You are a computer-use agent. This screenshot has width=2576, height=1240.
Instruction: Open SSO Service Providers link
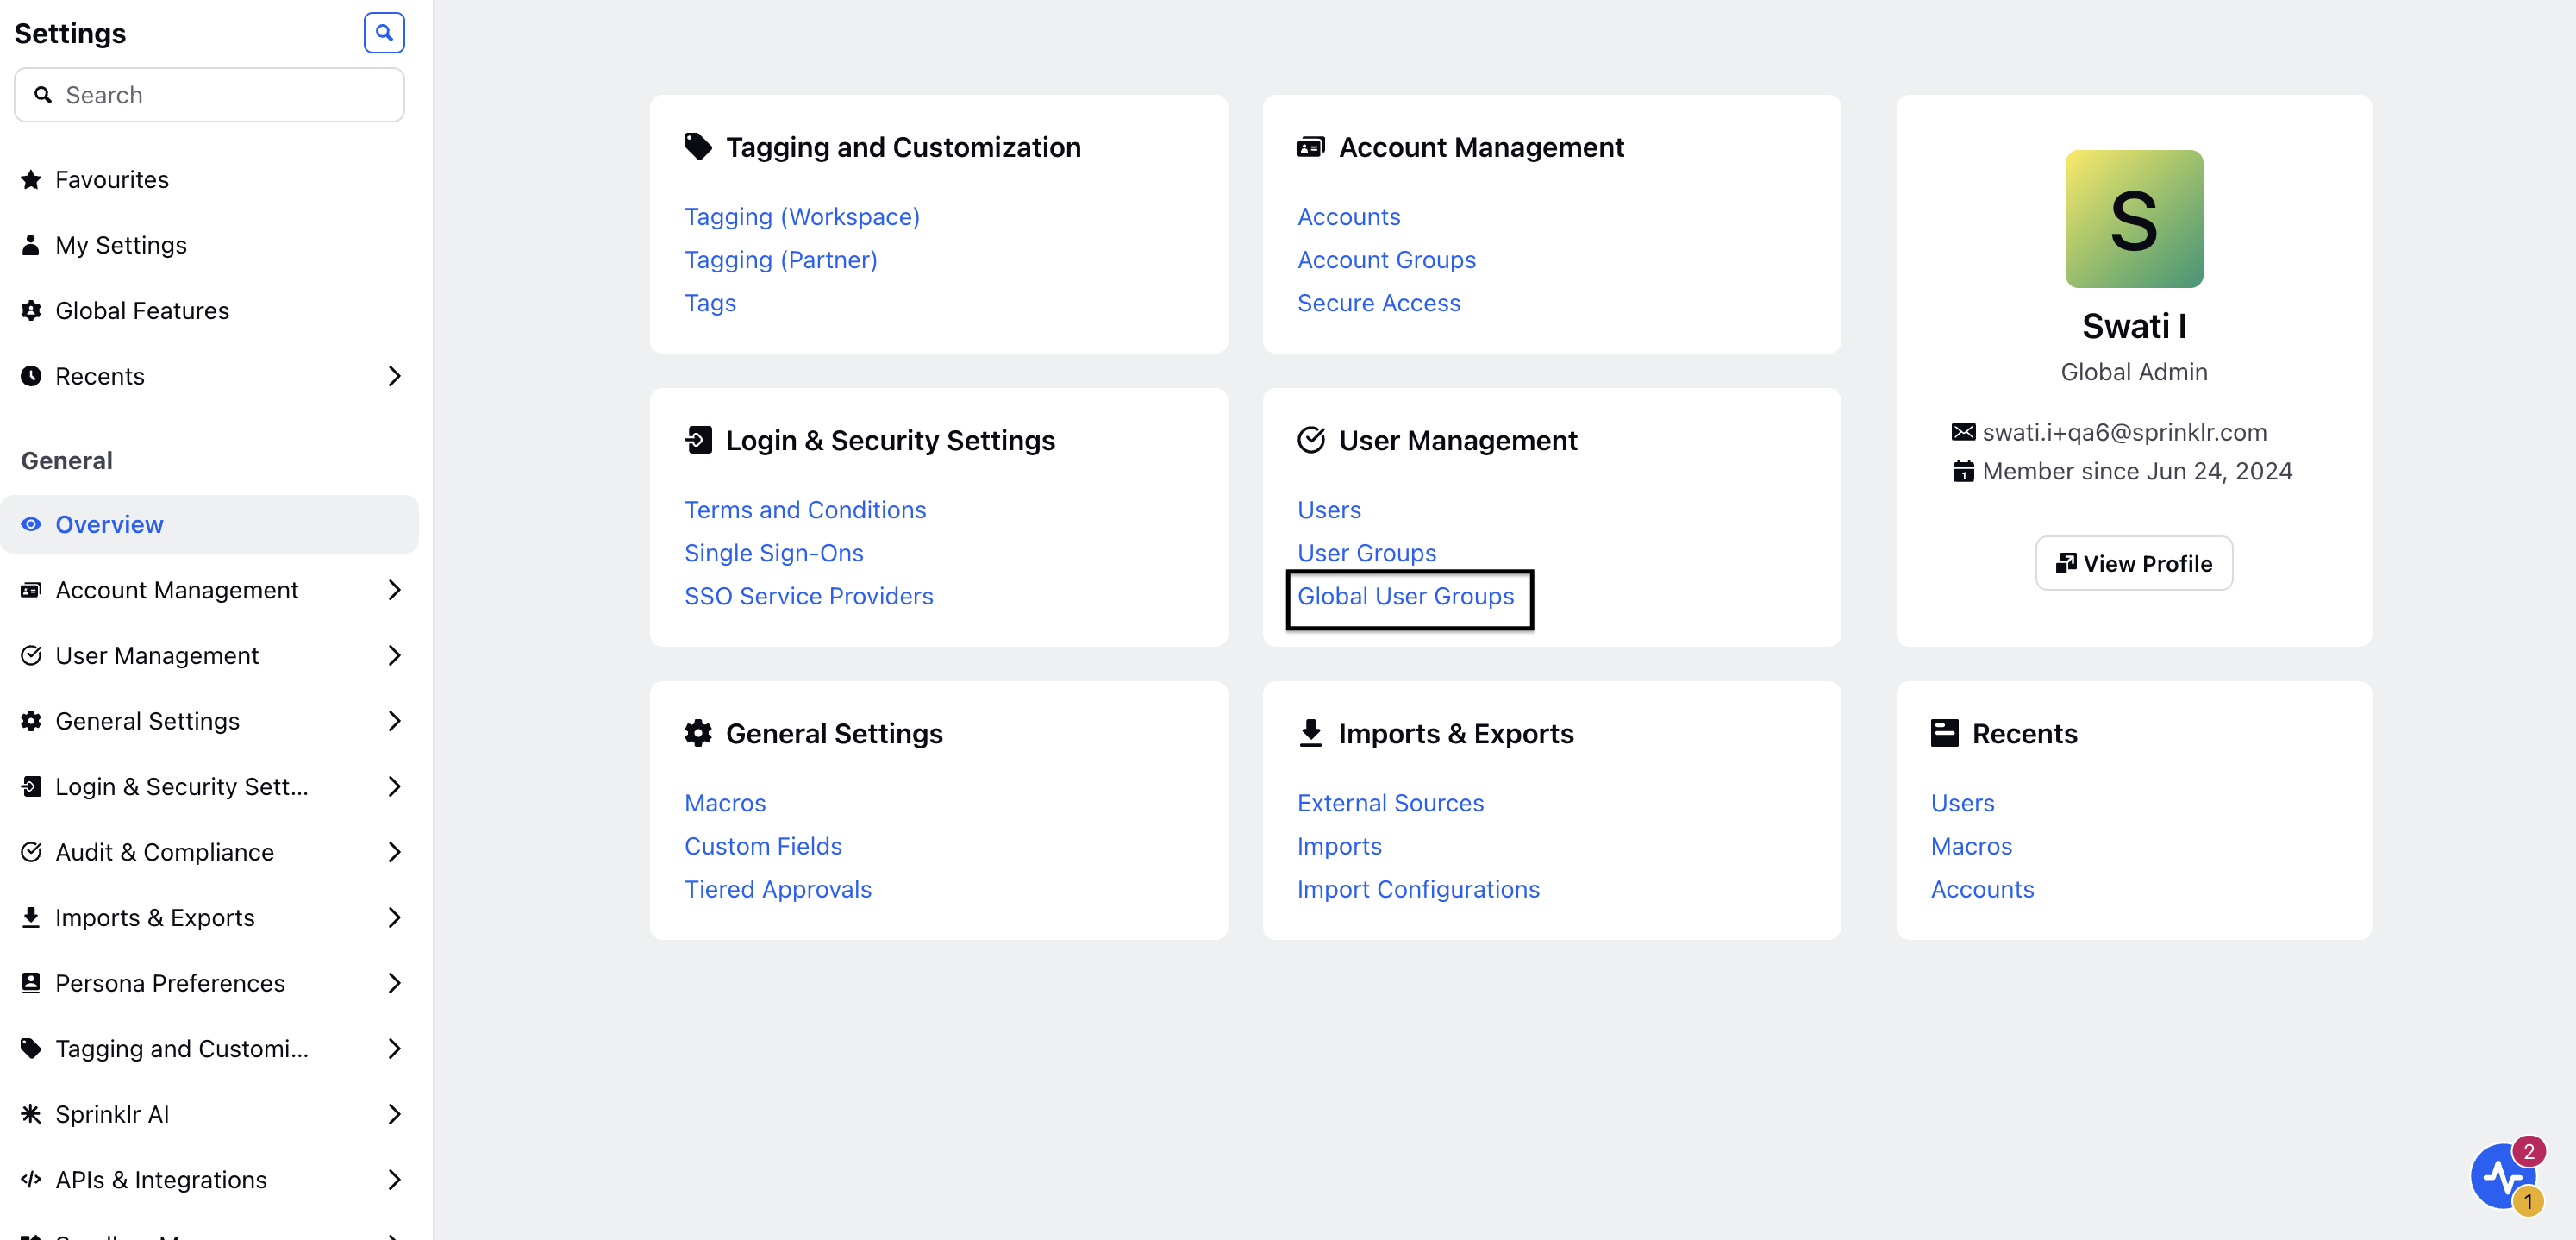coord(808,595)
